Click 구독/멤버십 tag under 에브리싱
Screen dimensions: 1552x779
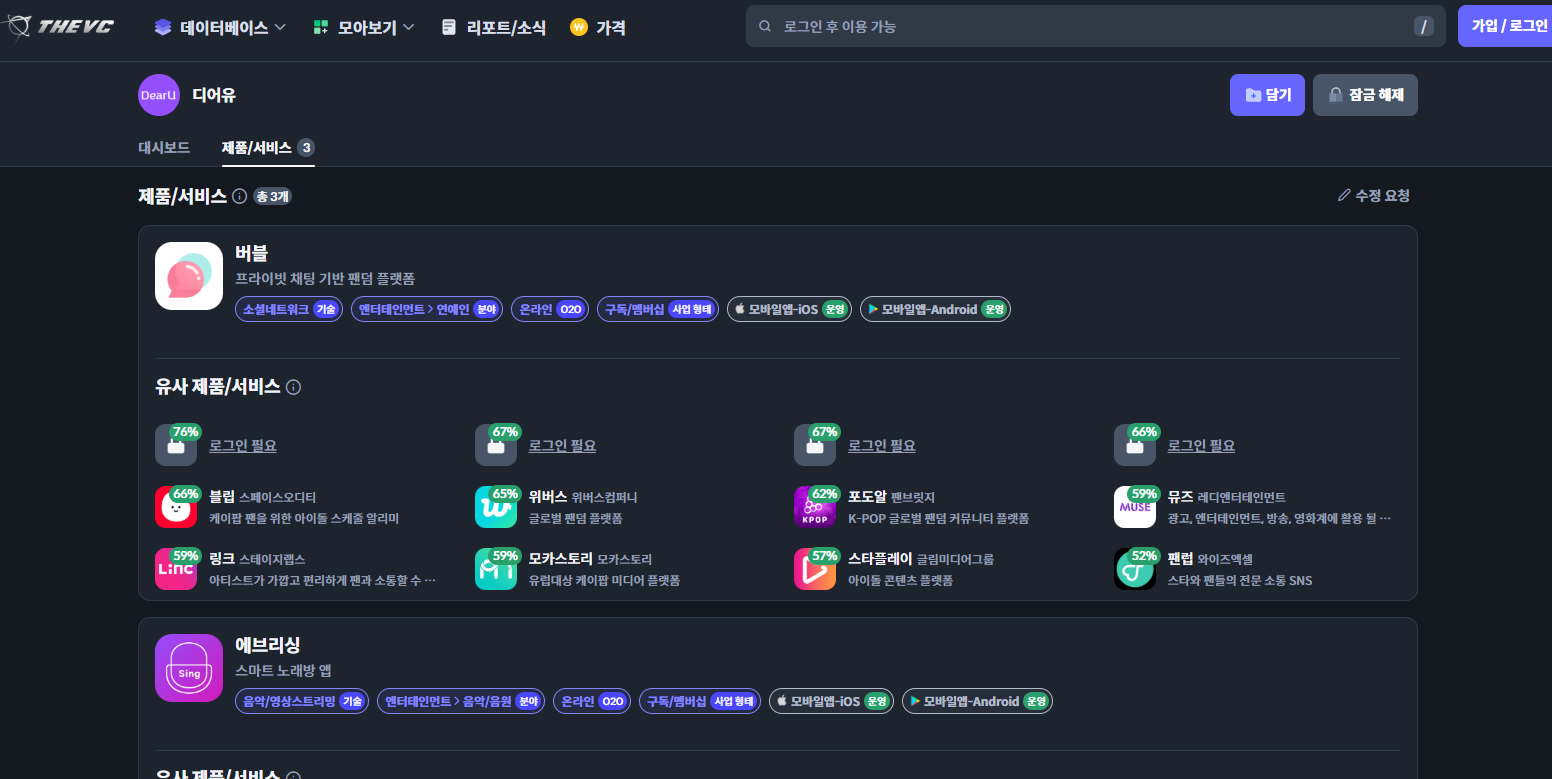click(x=700, y=701)
